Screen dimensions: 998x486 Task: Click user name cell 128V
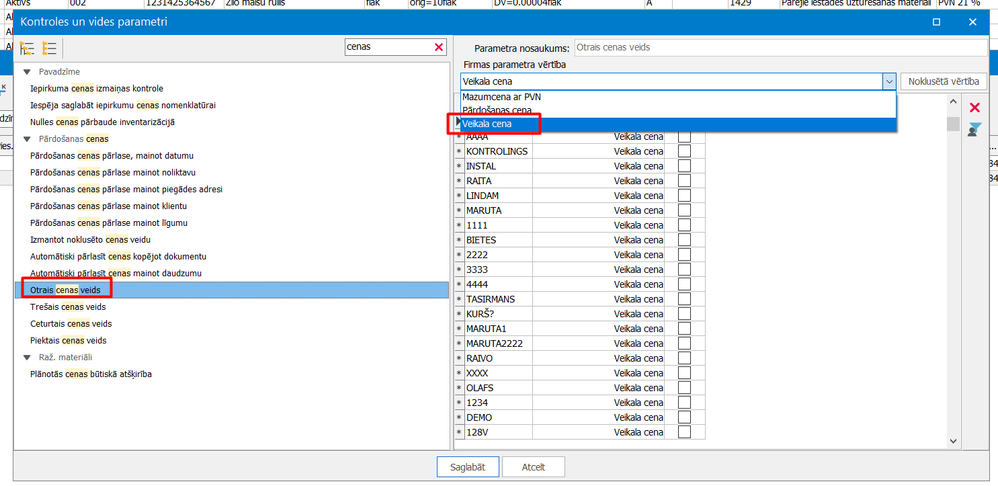point(498,433)
